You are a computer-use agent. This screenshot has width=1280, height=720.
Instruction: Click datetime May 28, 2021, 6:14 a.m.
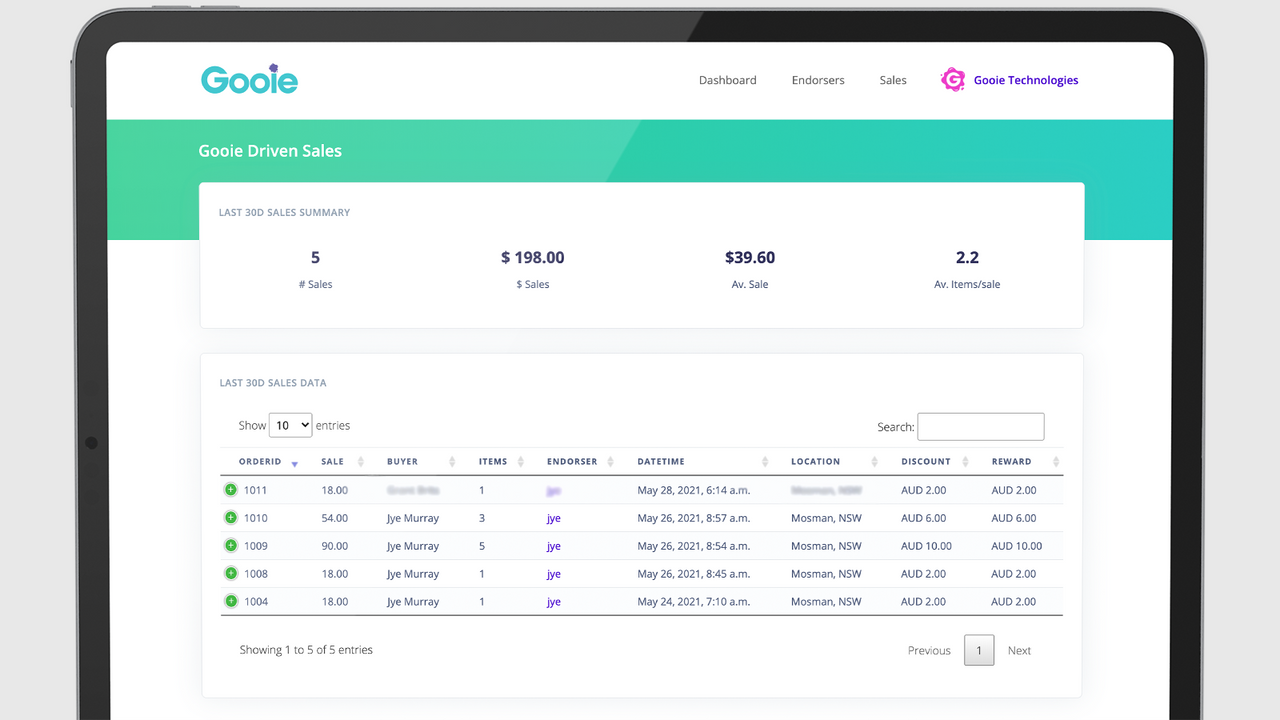(694, 490)
